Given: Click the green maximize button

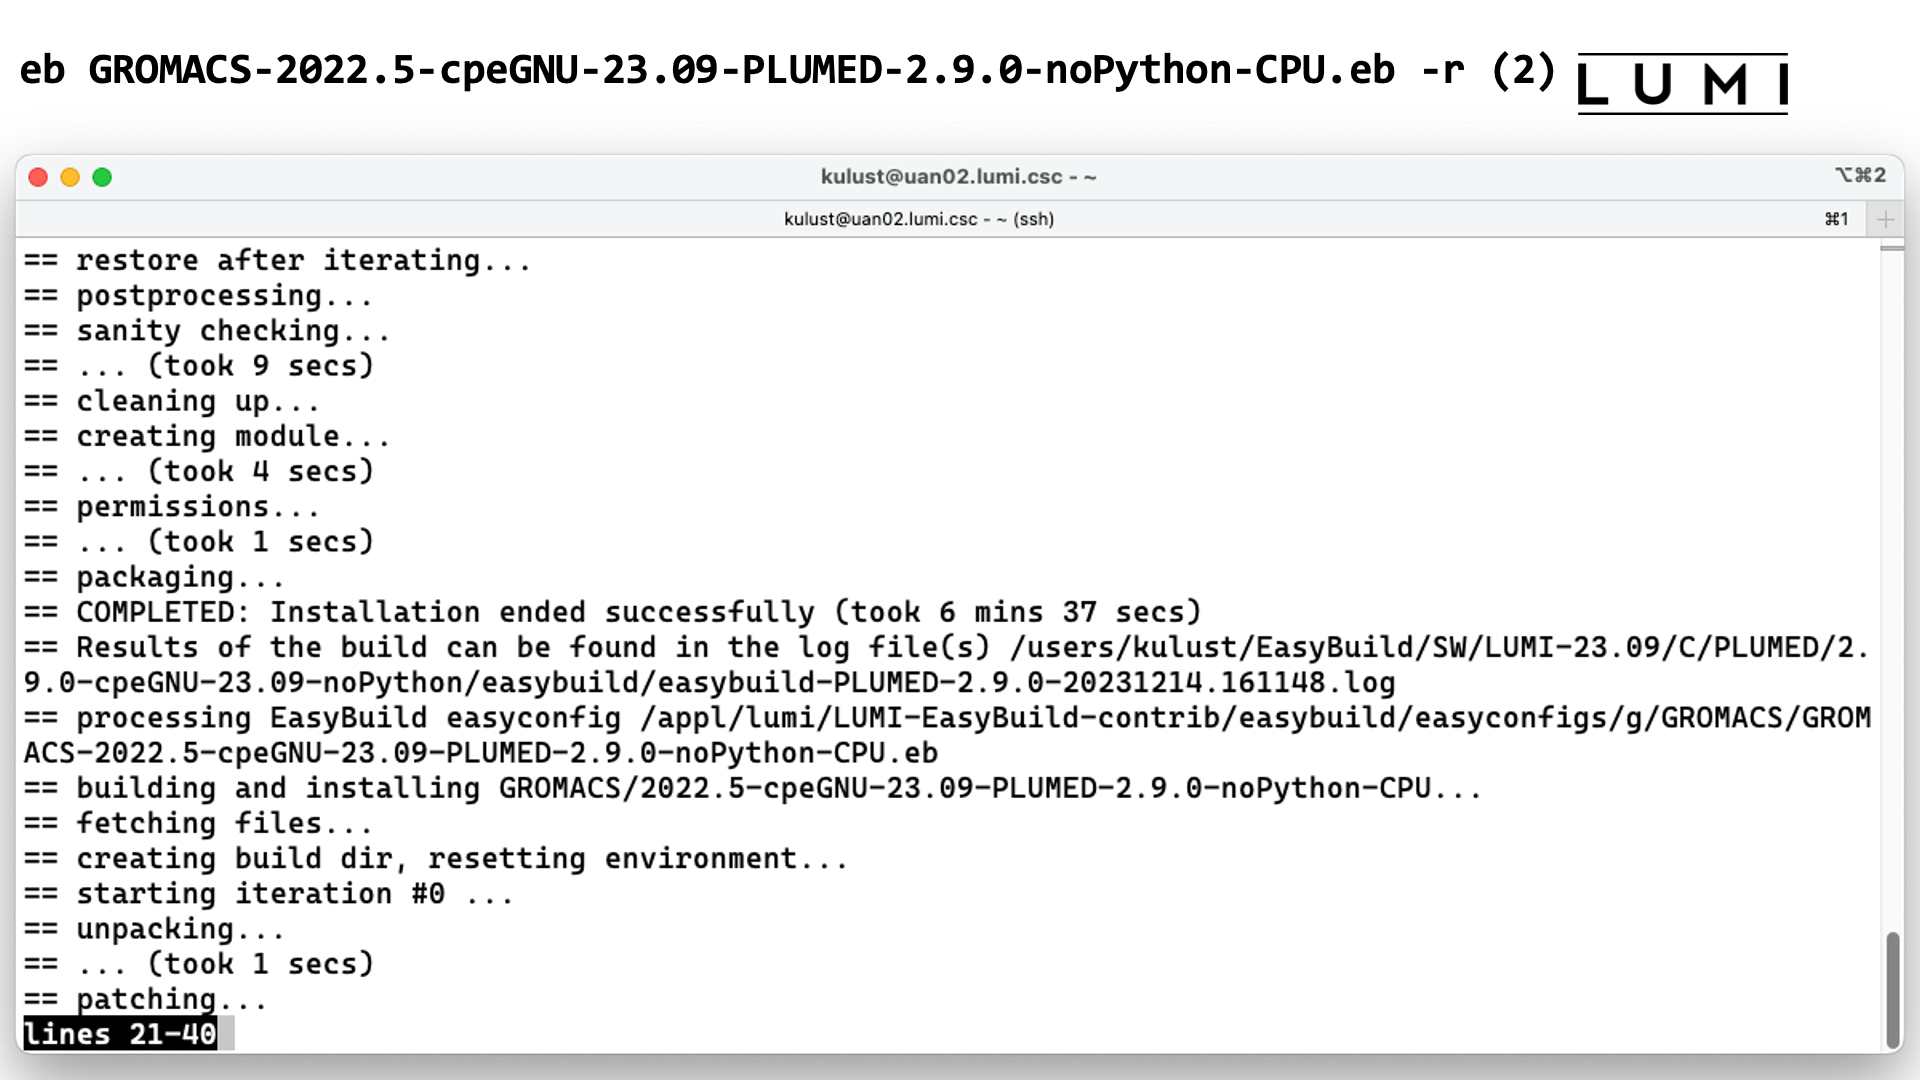Looking at the screenshot, I should click(104, 175).
